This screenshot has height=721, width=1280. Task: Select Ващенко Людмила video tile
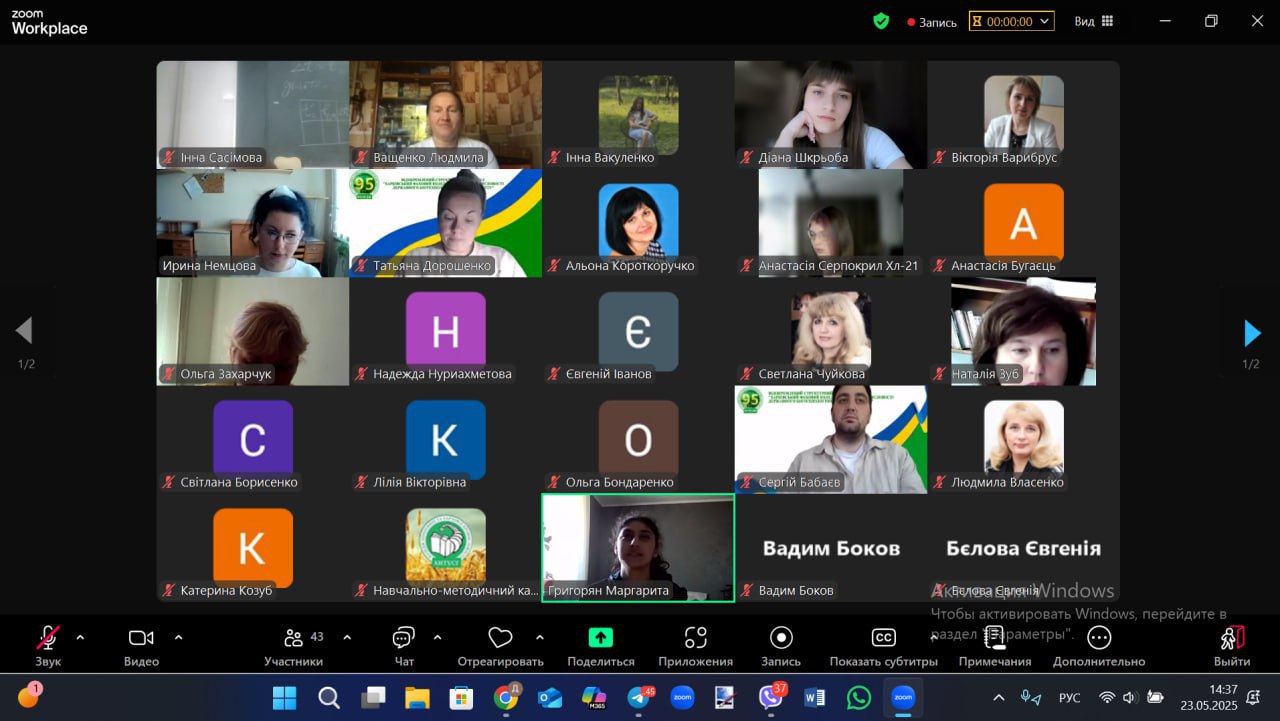pyautogui.click(x=445, y=114)
